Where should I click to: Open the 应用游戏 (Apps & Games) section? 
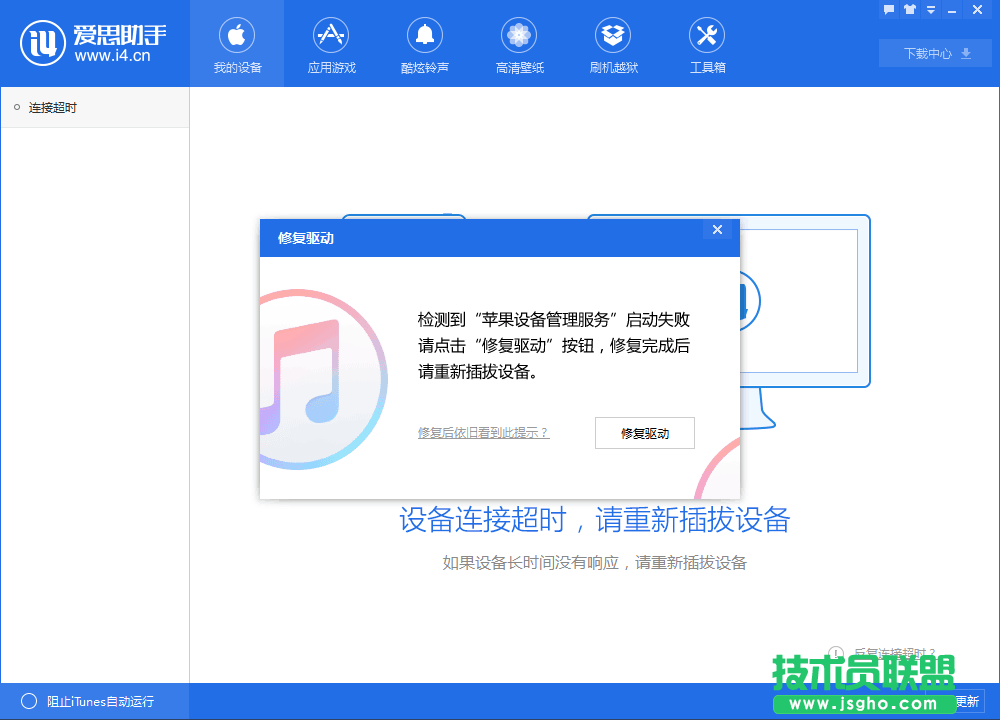pyautogui.click(x=331, y=44)
